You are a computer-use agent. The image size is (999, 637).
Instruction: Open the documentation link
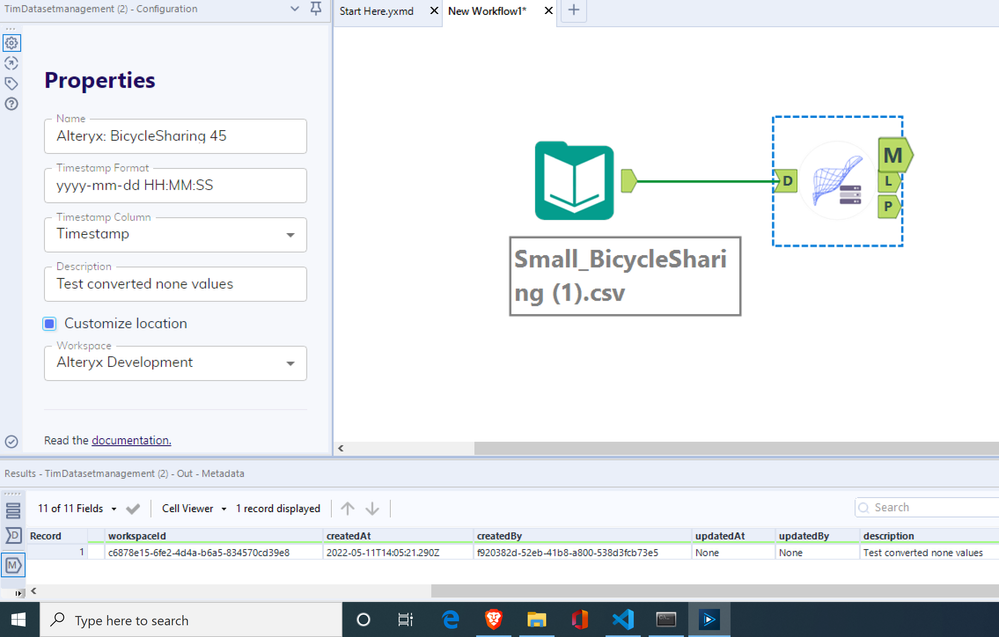pyautogui.click(x=130, y=440)
